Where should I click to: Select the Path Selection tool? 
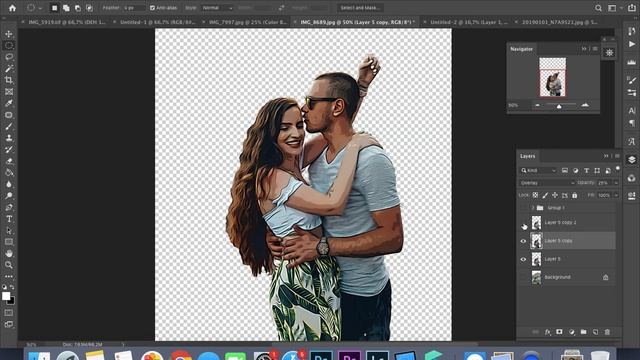(9, 231)
